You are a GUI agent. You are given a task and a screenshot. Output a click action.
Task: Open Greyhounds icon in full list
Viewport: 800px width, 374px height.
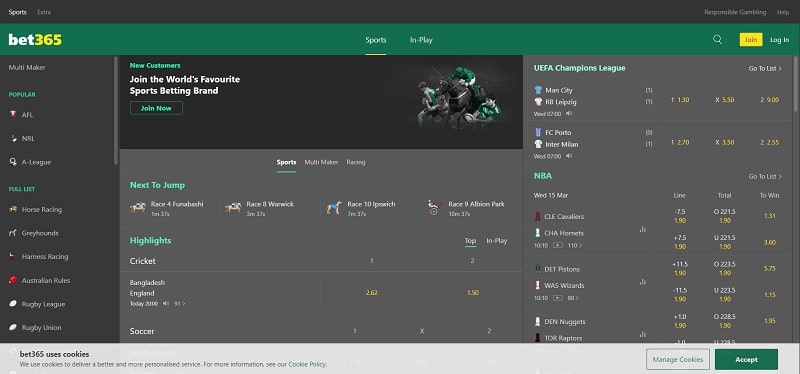point(13,233)
